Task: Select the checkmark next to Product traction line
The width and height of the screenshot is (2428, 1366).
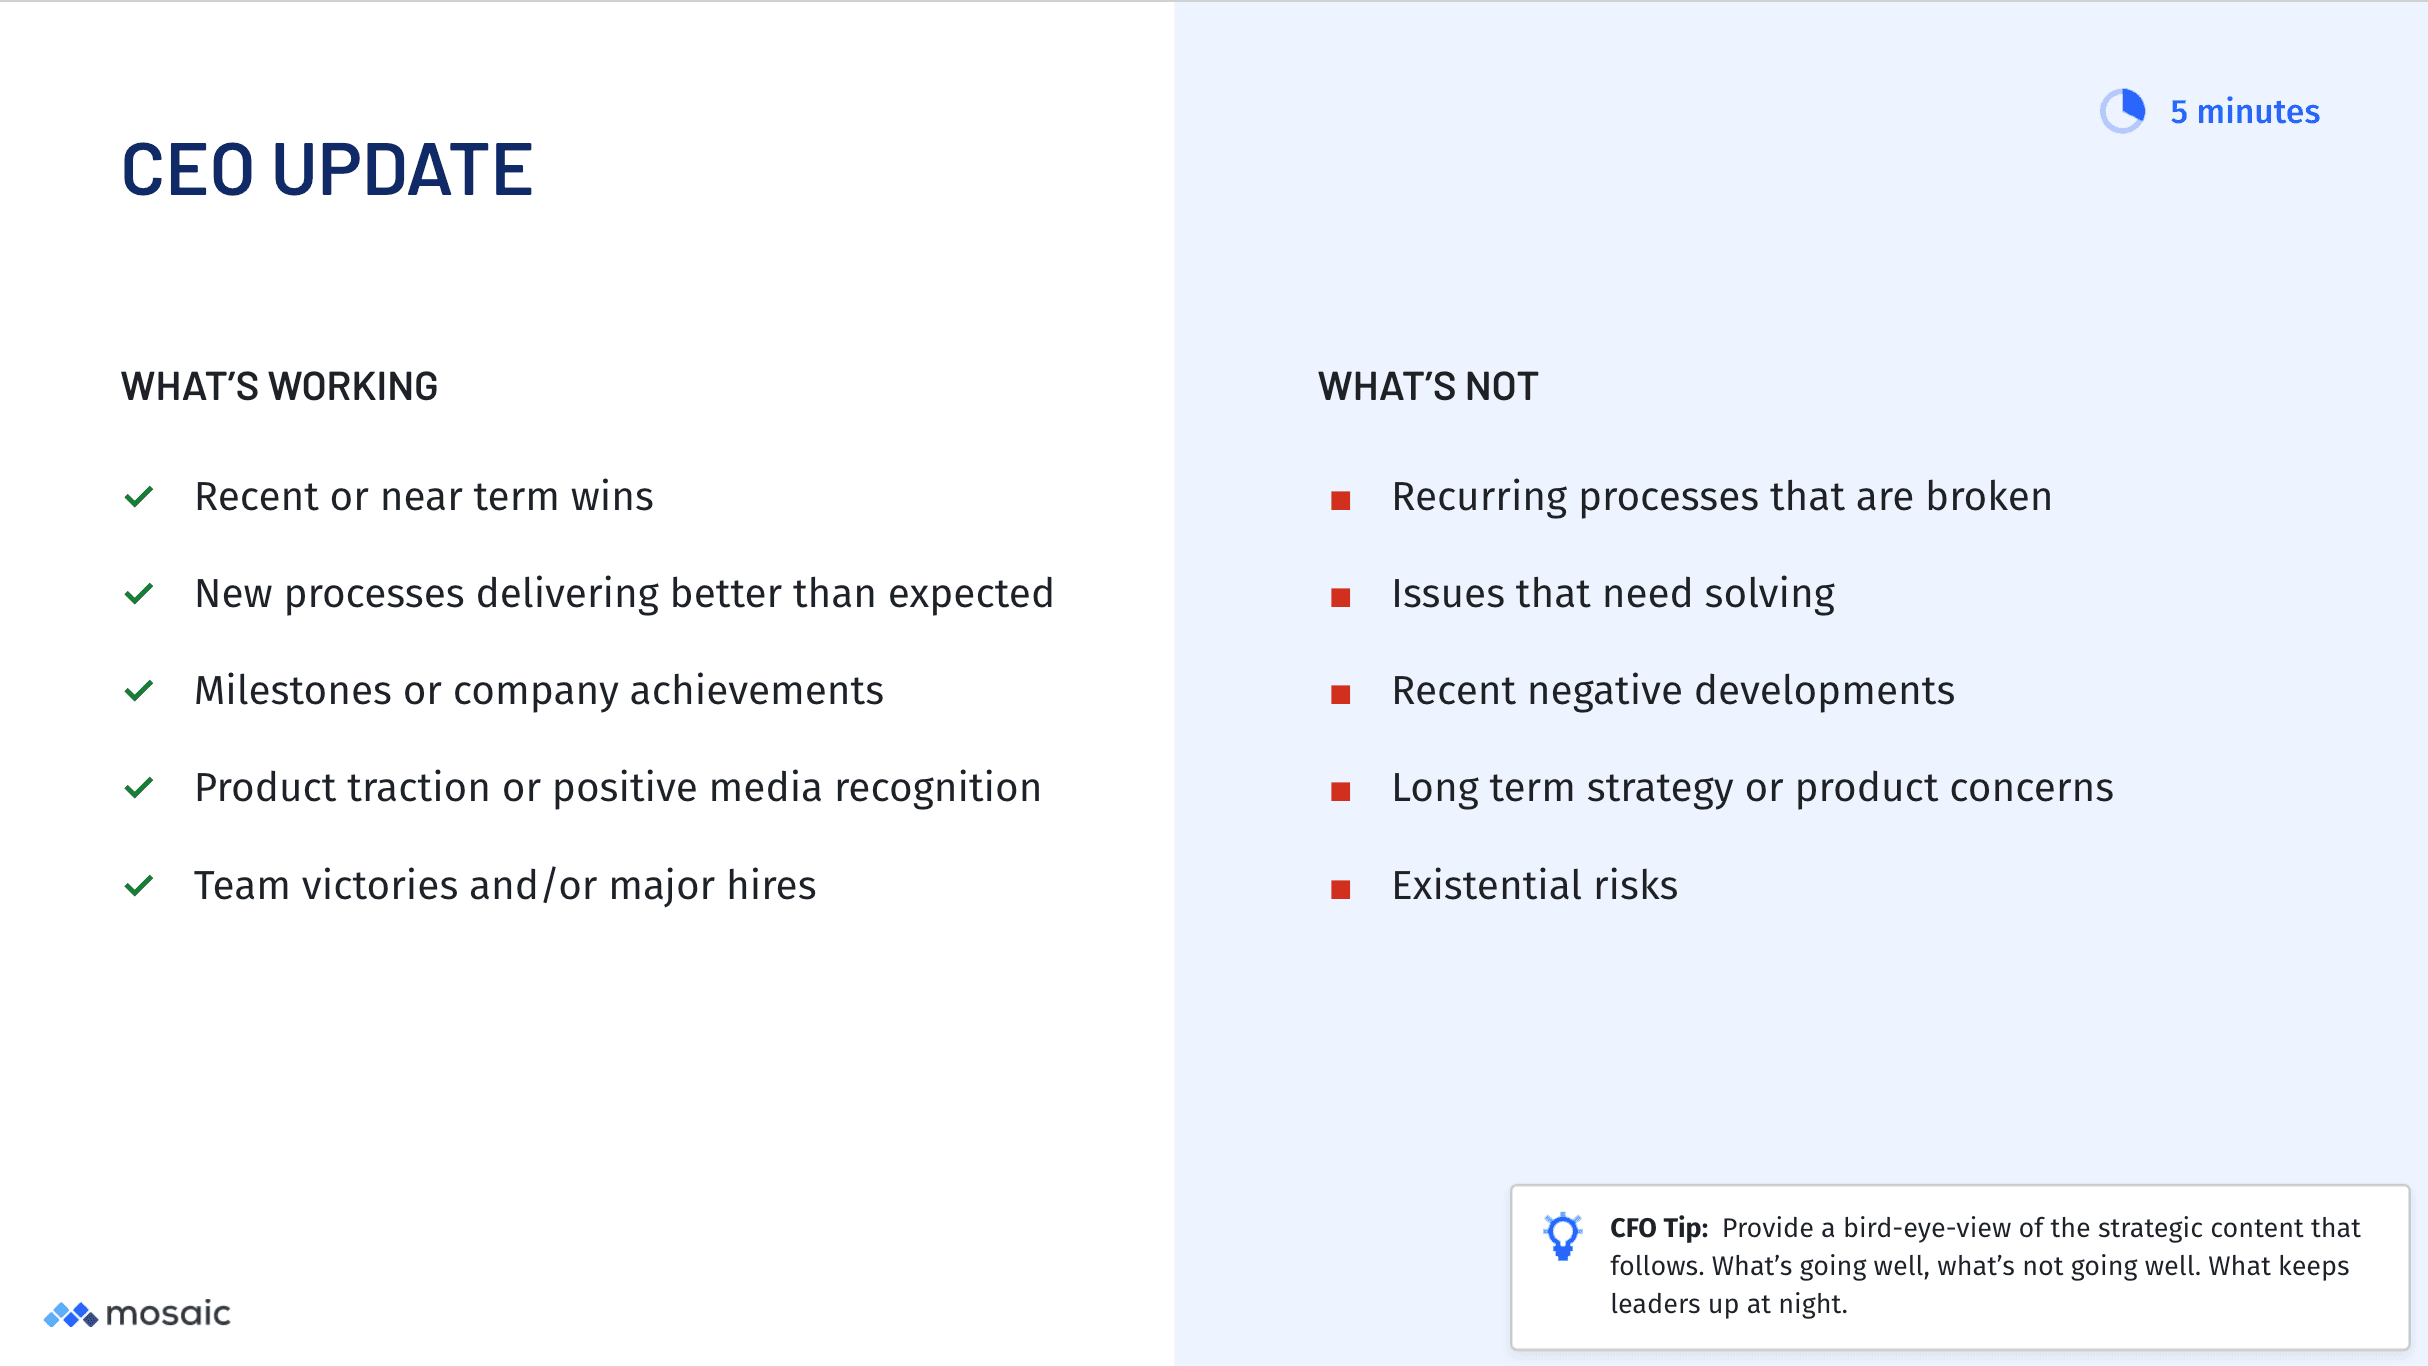Action: [139, 788]
